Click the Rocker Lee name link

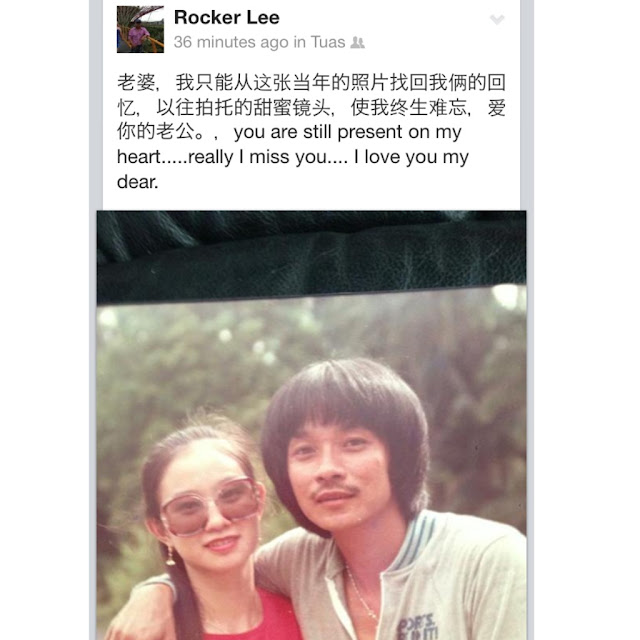click(227, 18)
